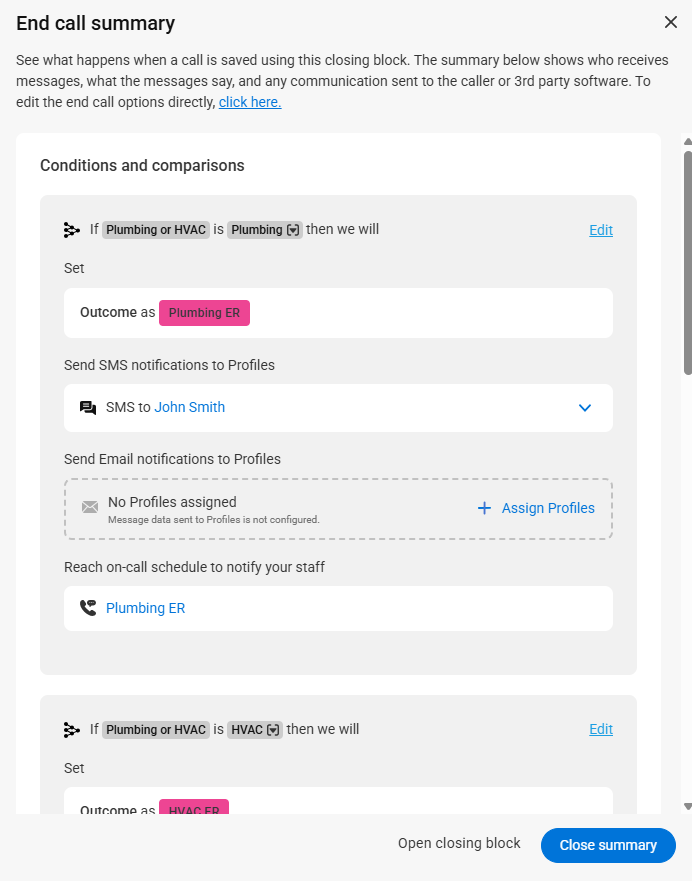Edit the Plumbing condition
Viewport: 692px width, 881px height.
(x=601, y=230)
